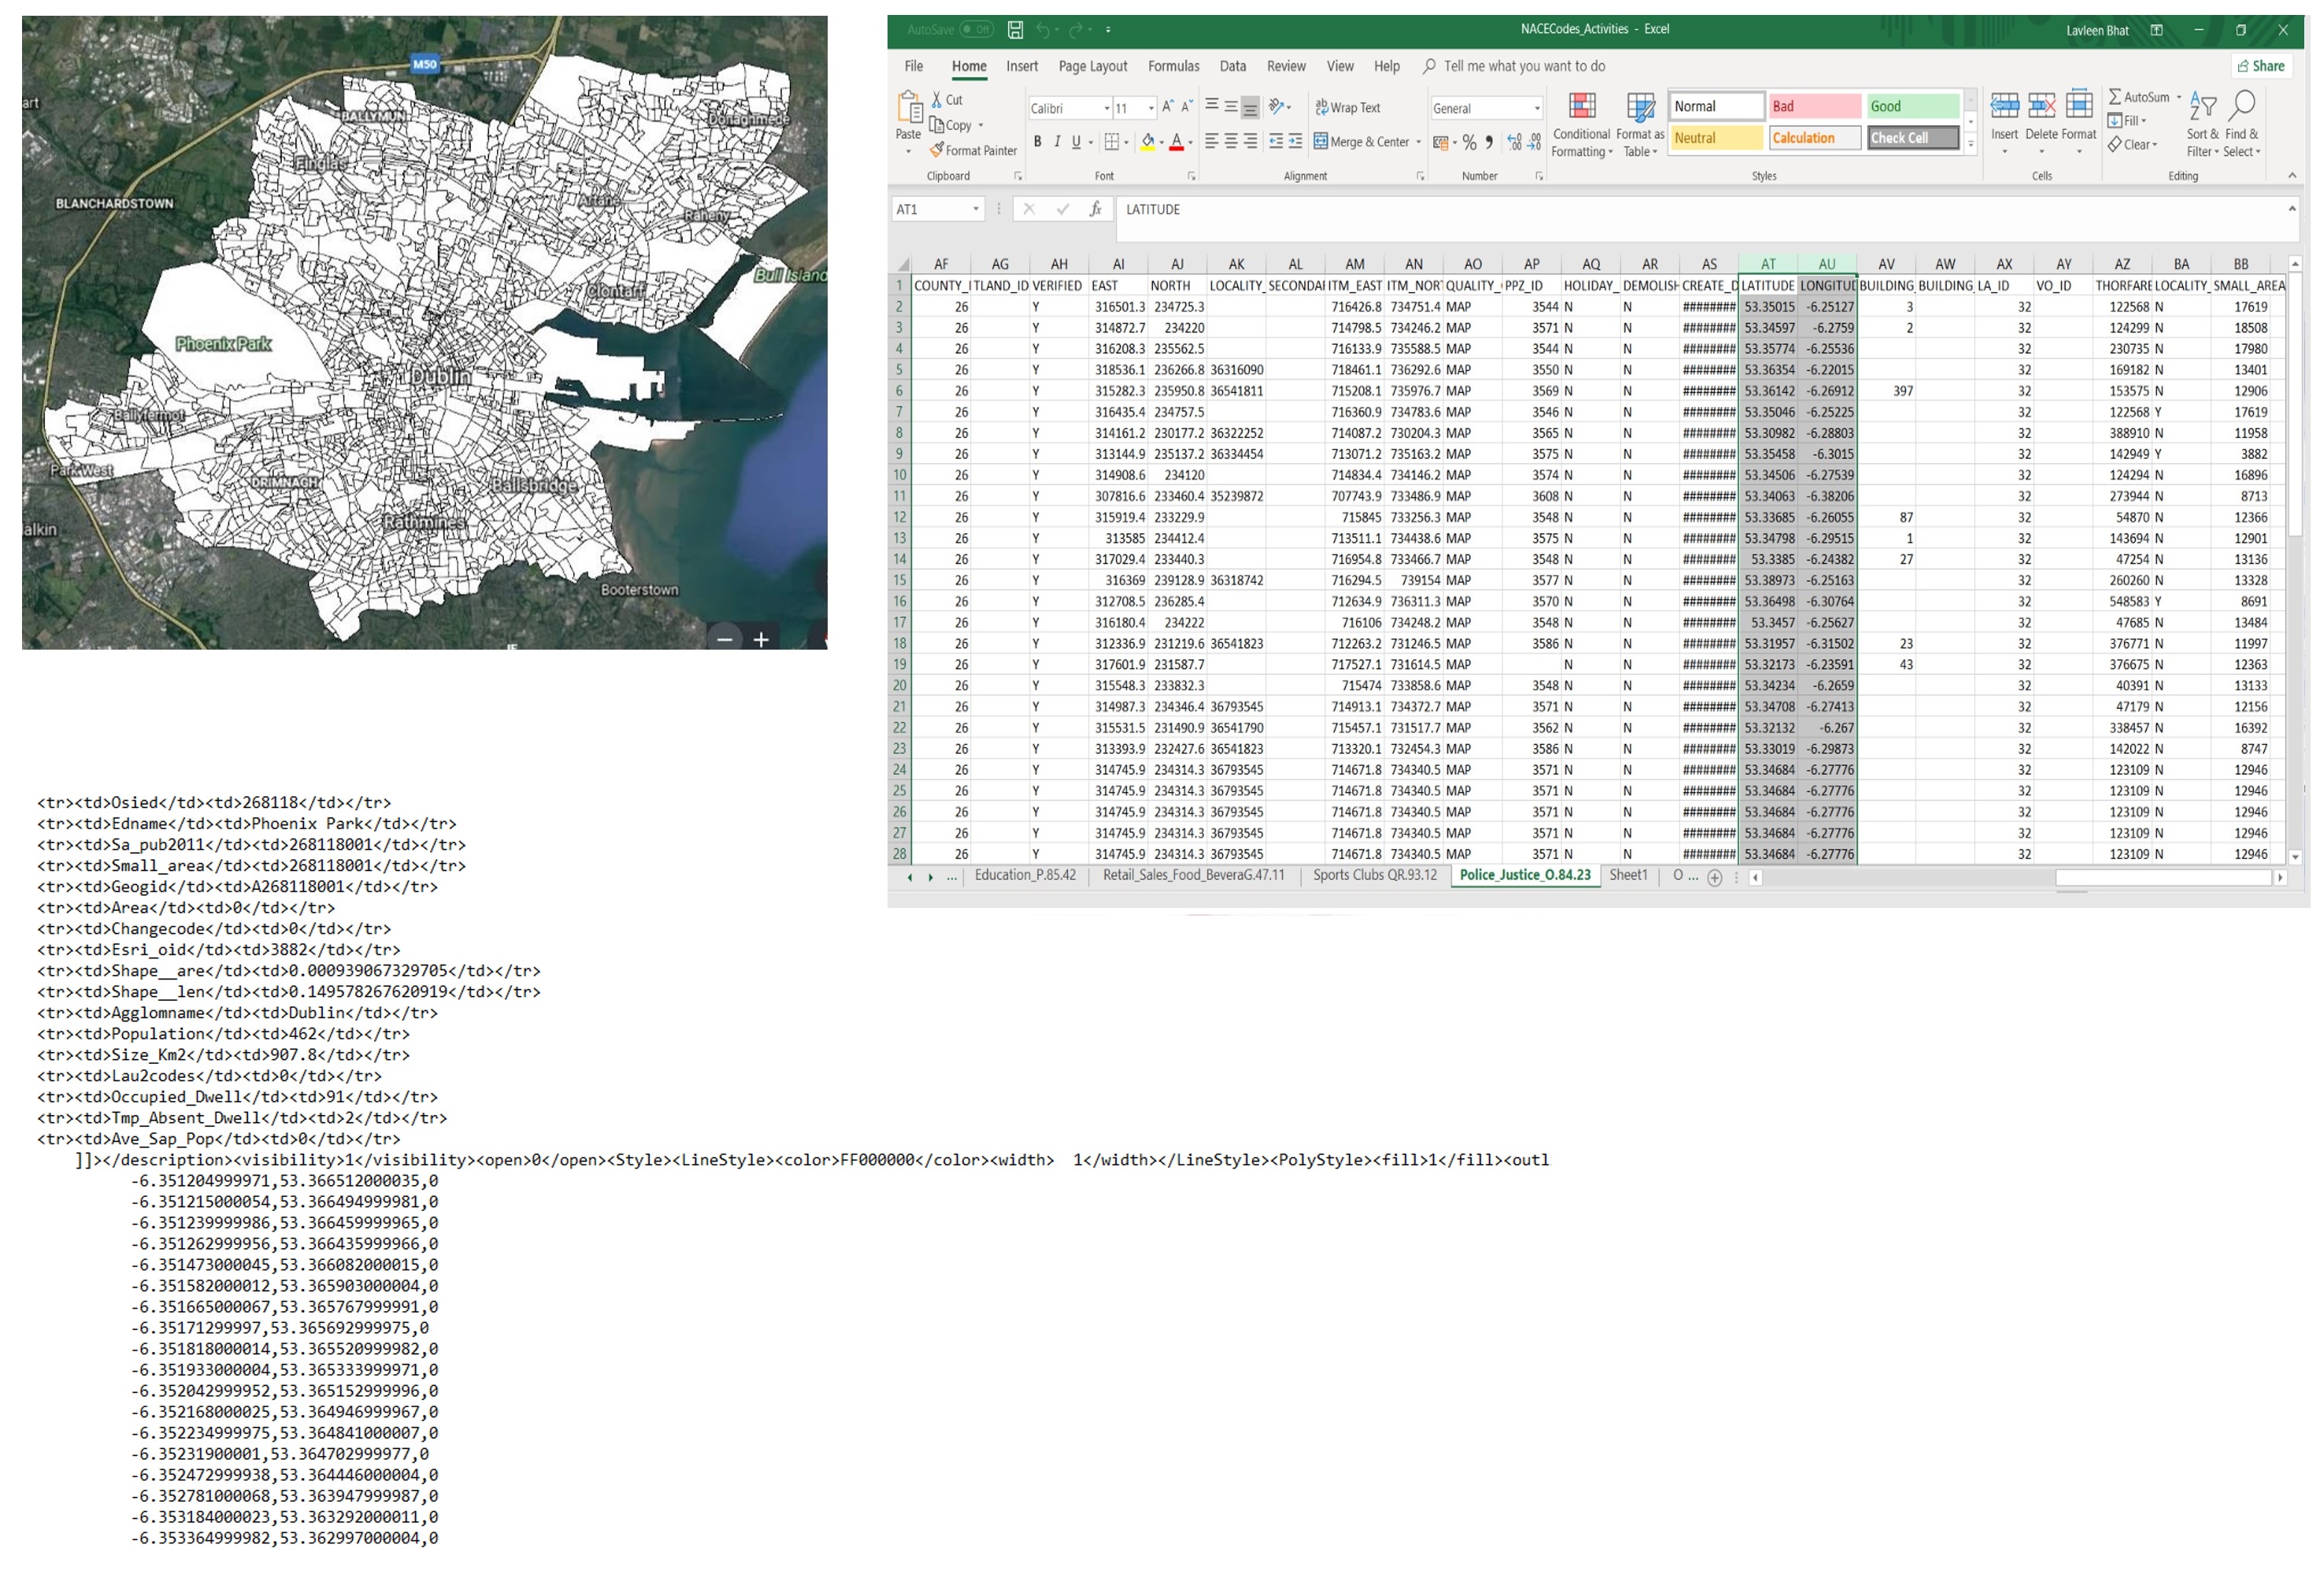This screenshot has width=2324, height=1582.
Task: Toggle Wrap Text
Action: [1348, 107]
